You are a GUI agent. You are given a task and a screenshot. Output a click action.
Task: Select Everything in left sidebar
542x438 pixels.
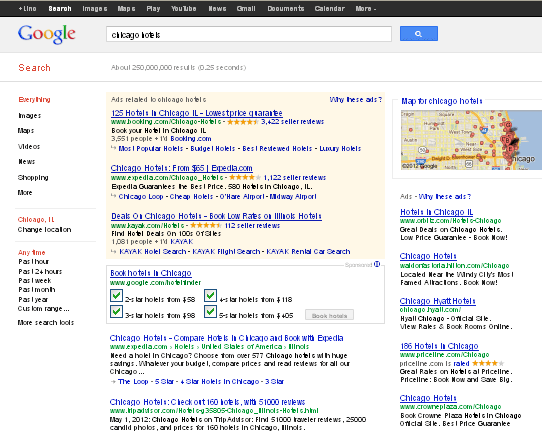click(34, 100)
